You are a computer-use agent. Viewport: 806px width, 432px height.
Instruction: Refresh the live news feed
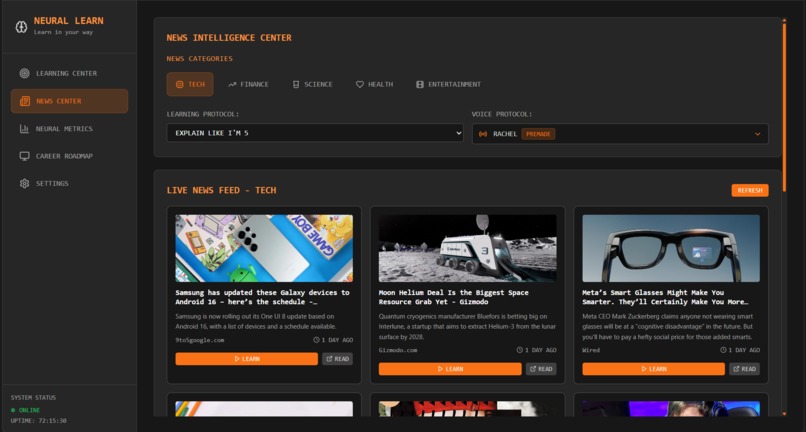[x=750, y=190]
